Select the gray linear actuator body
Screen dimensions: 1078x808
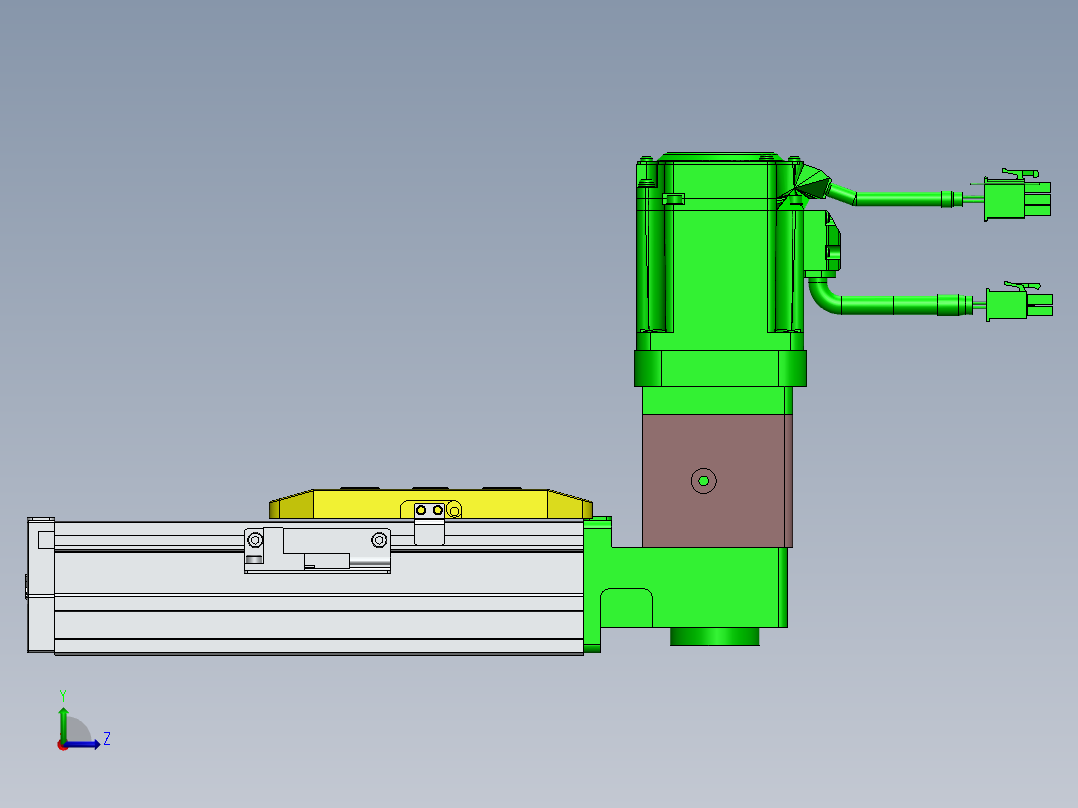point(319,588)
